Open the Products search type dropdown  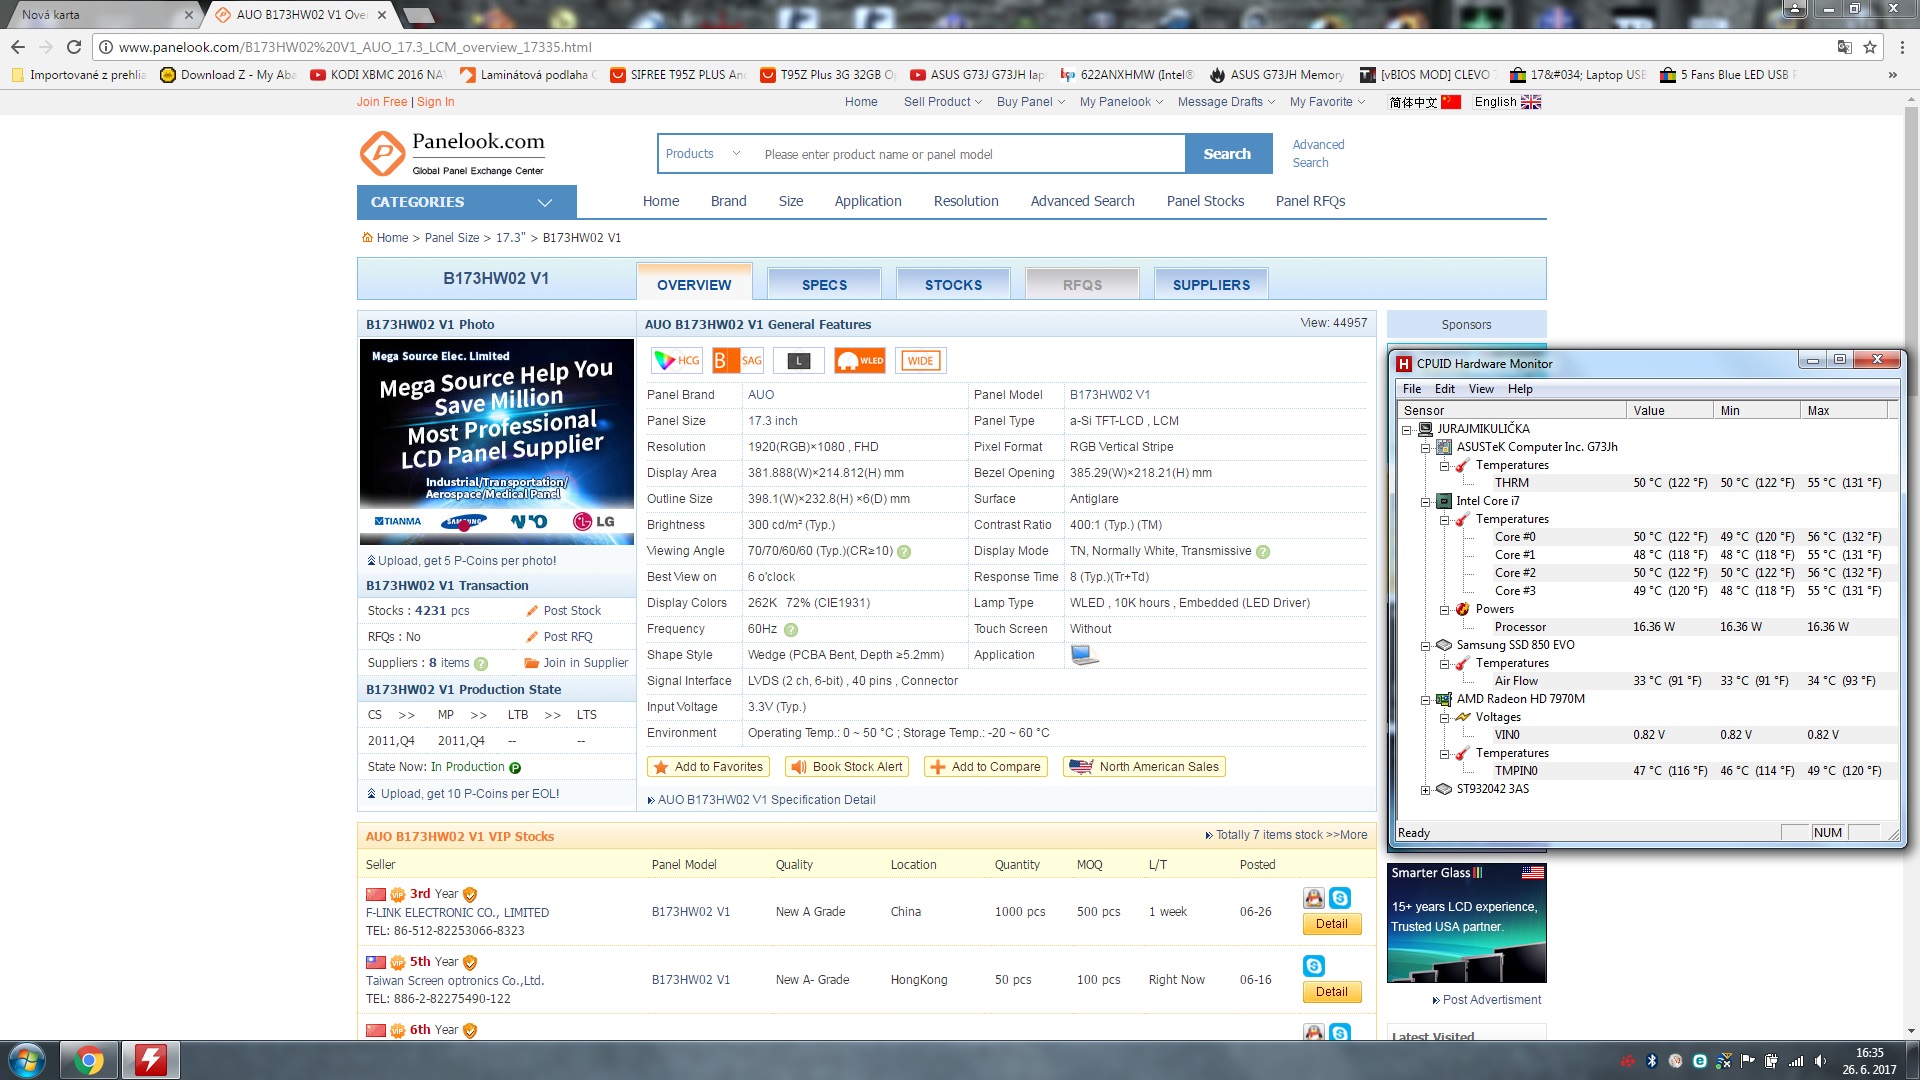click(x=703, y=154)
